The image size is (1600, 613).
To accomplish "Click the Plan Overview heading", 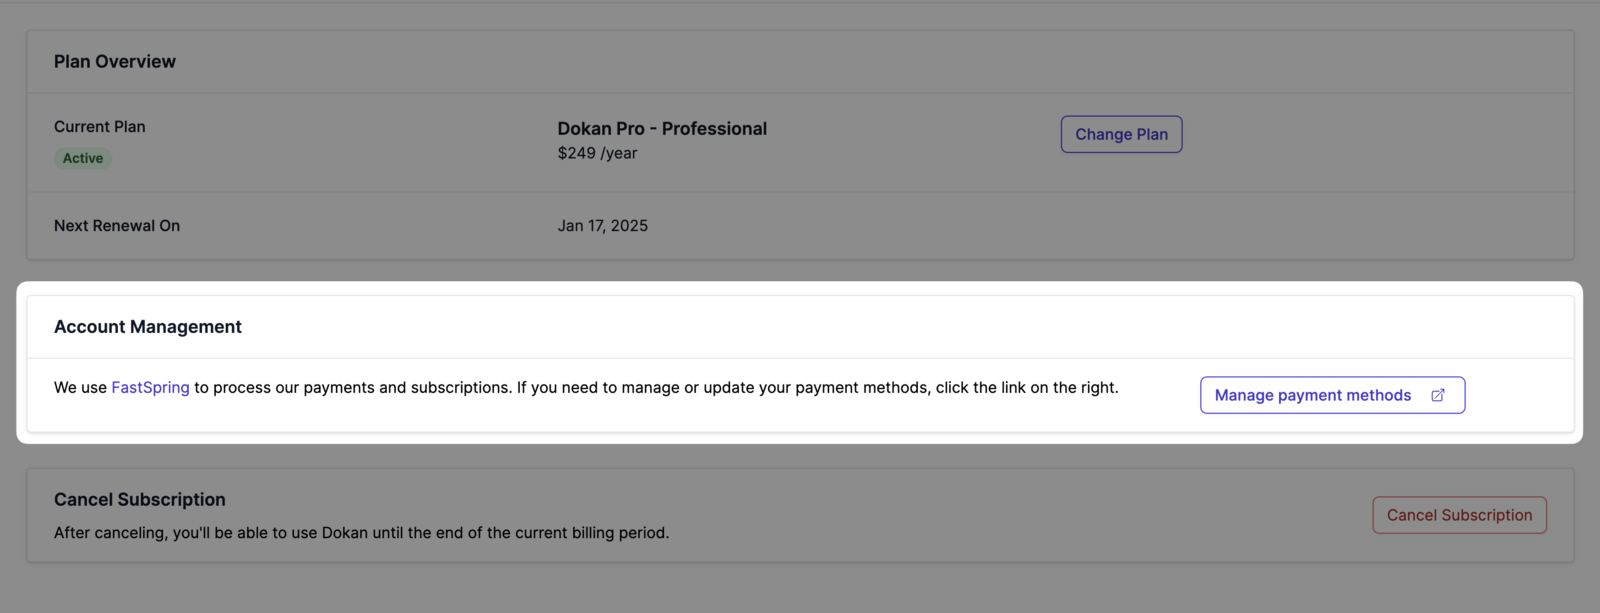I will (x=115, y=61).
